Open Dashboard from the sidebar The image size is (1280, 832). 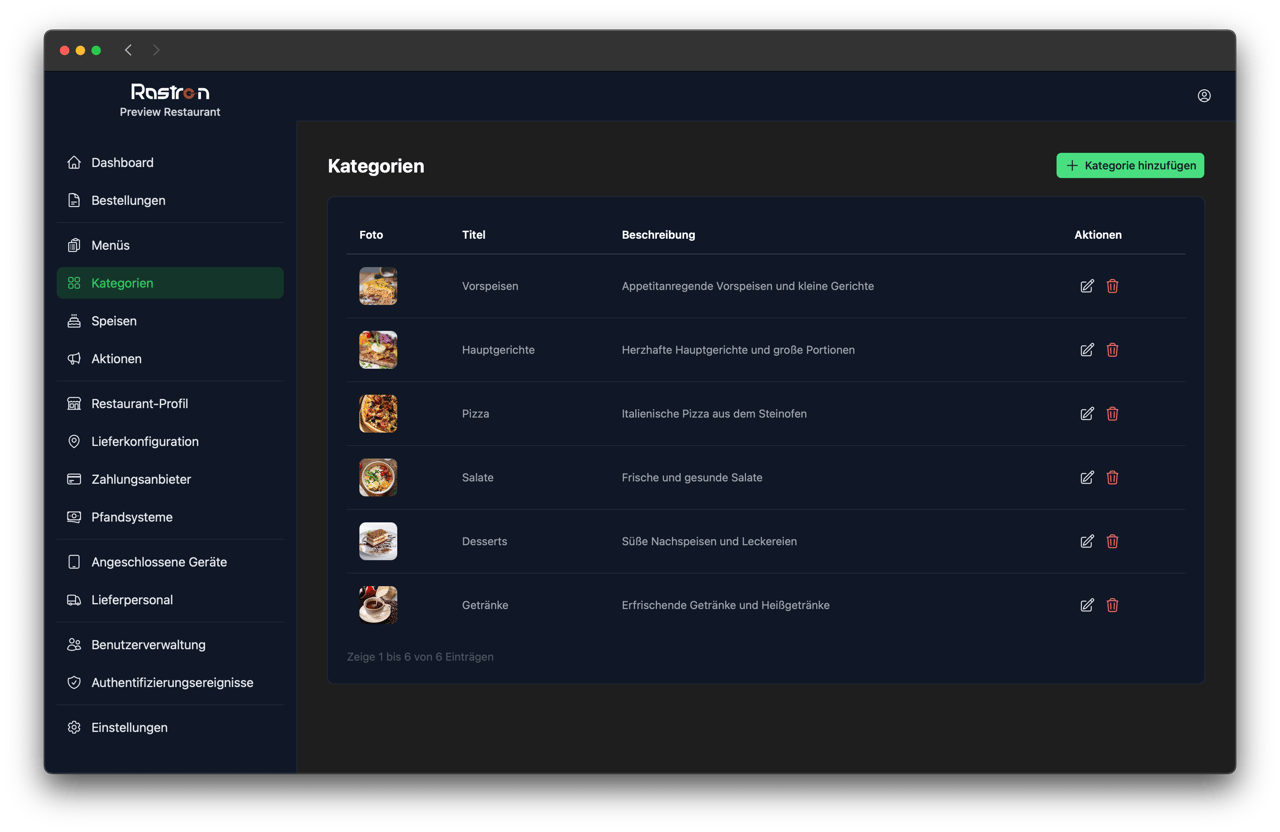(122, 163)
